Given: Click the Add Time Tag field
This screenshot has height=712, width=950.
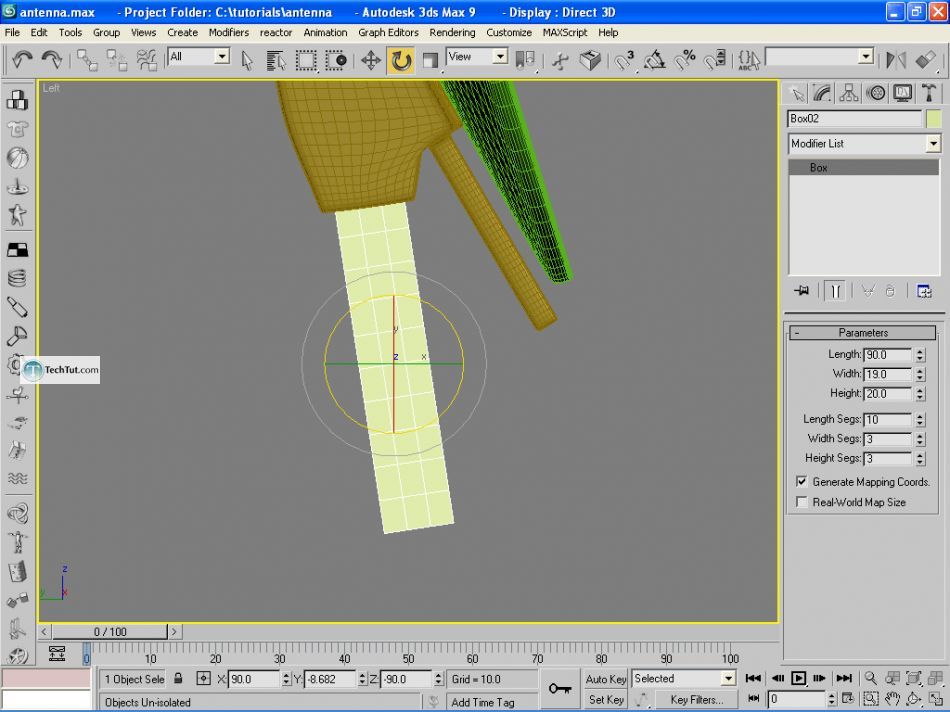Looking at the screenshot, I should click(491, 702).
